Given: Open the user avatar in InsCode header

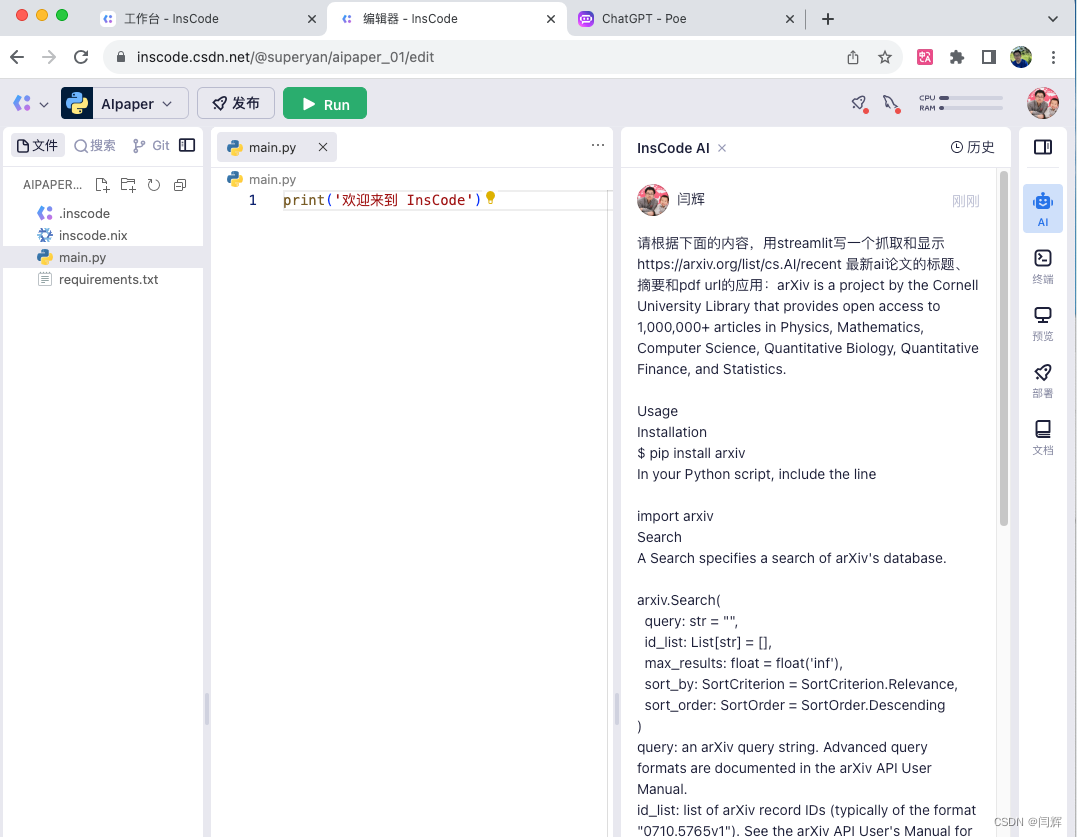Looking at the screenshot, I should [1043, 103].
